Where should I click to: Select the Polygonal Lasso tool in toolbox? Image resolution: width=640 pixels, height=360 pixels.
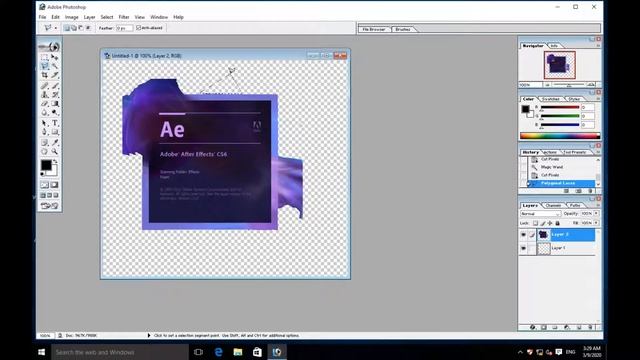[x=44, y=66]
